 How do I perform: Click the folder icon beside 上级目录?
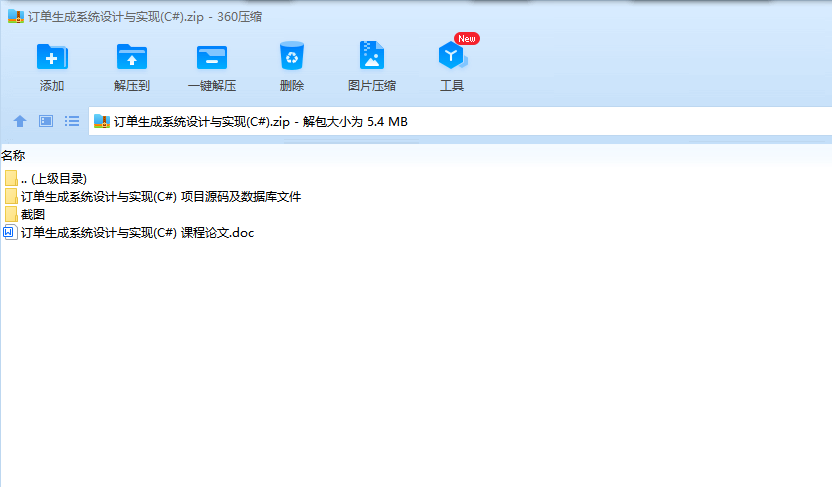[x=11, y=179]
